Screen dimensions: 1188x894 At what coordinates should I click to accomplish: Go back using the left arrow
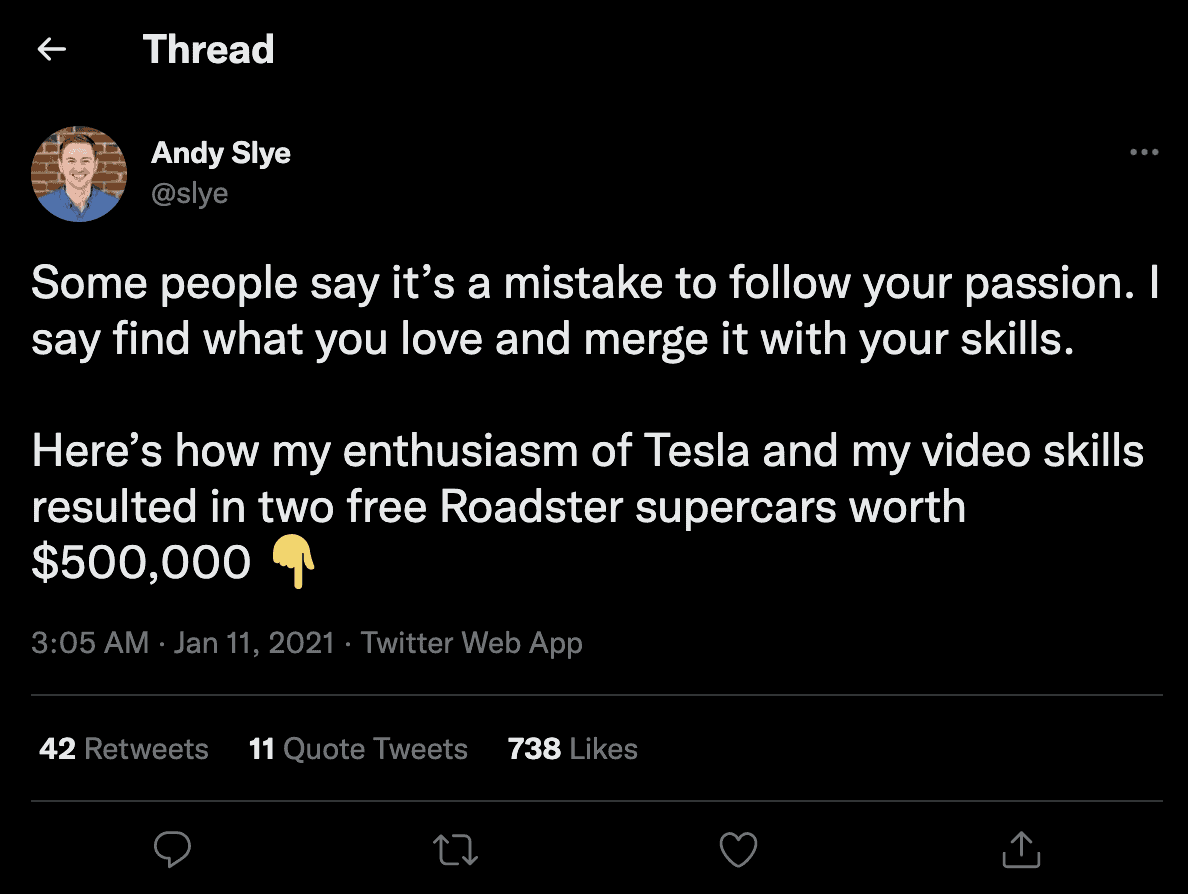(x=51, y=49)
